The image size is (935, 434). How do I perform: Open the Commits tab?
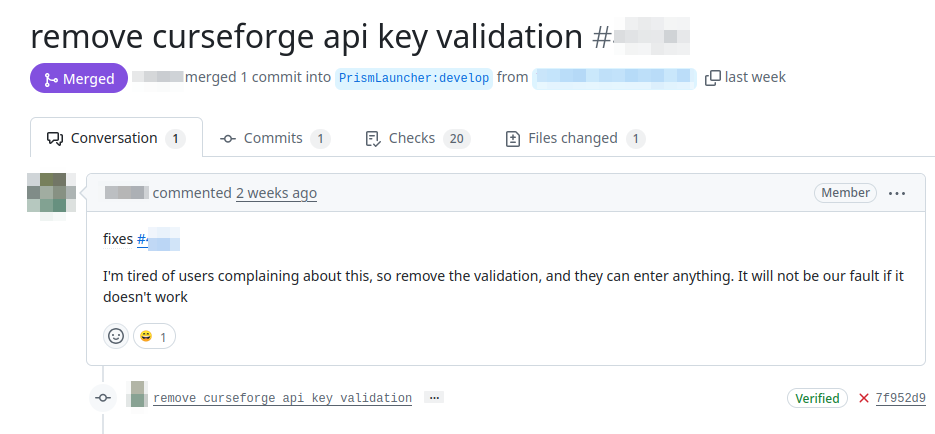tap(275, 138)
